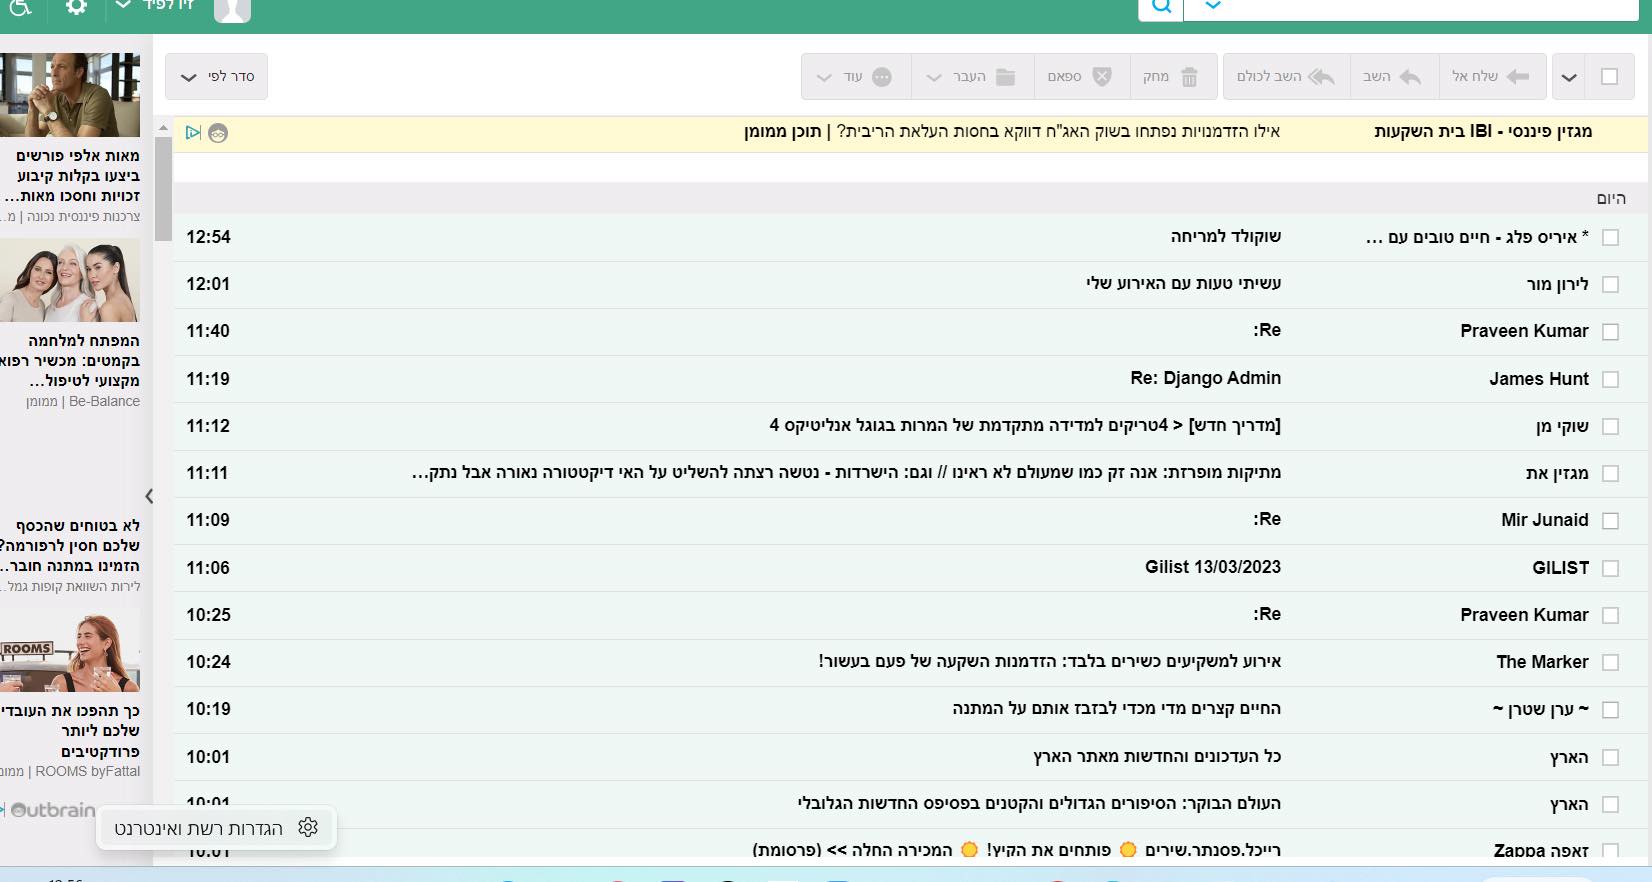Check the box for James Hunt email
This screenshot has height=882, width=1652.
coord(1610,379)
